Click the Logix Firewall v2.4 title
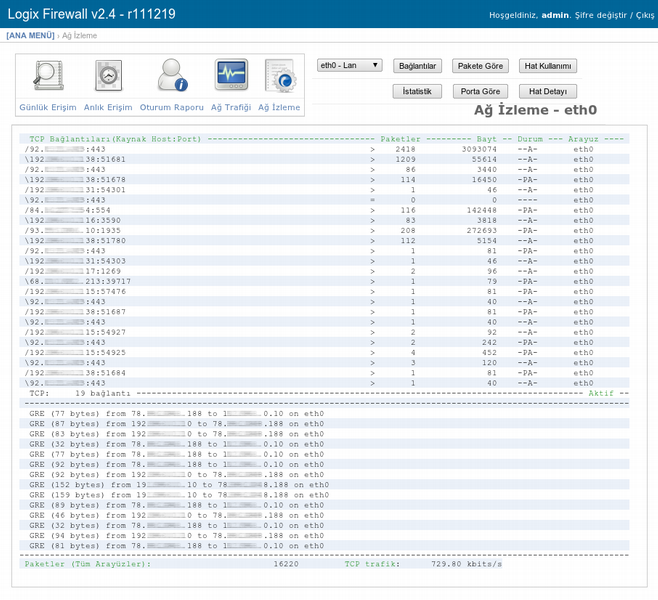 click(91, 14)
